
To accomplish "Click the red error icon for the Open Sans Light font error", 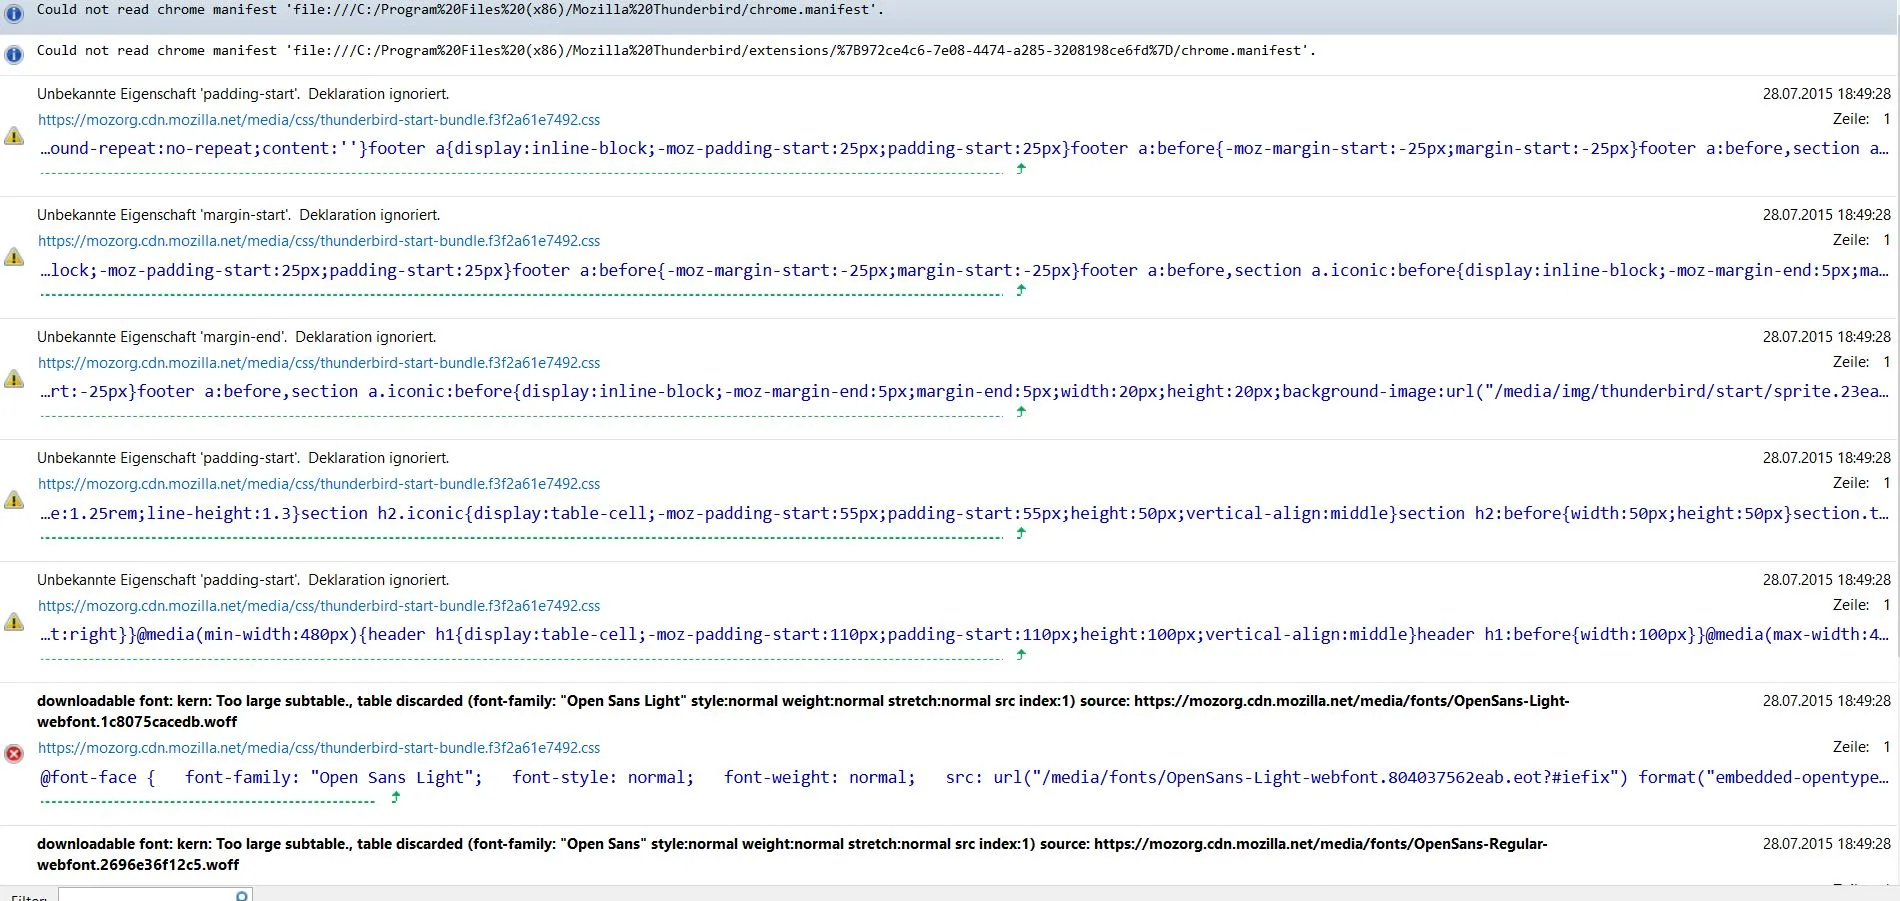I will pos(14,754).
